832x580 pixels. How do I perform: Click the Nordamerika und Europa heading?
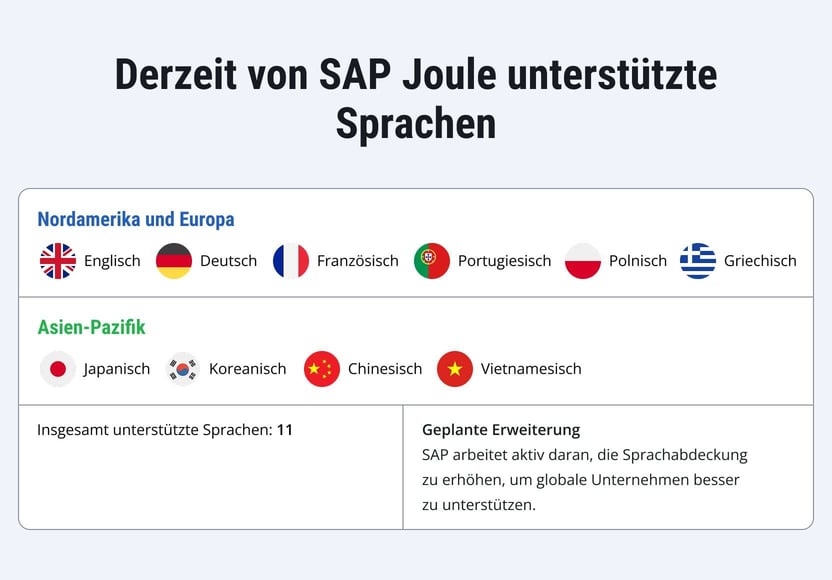[x=136, y=219]
